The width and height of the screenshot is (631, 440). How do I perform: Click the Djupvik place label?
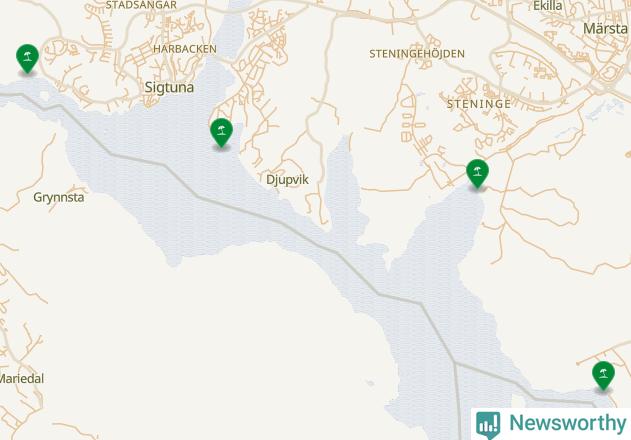point(287,180)
